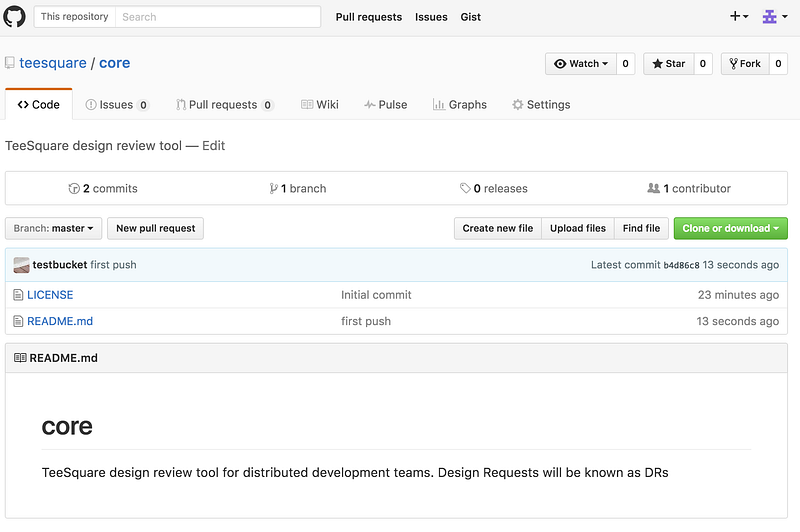Image resolution: width=800 pixels, height=532 pixels.
Task: Click the testbucket committer avatar
Action: (21, 265)
